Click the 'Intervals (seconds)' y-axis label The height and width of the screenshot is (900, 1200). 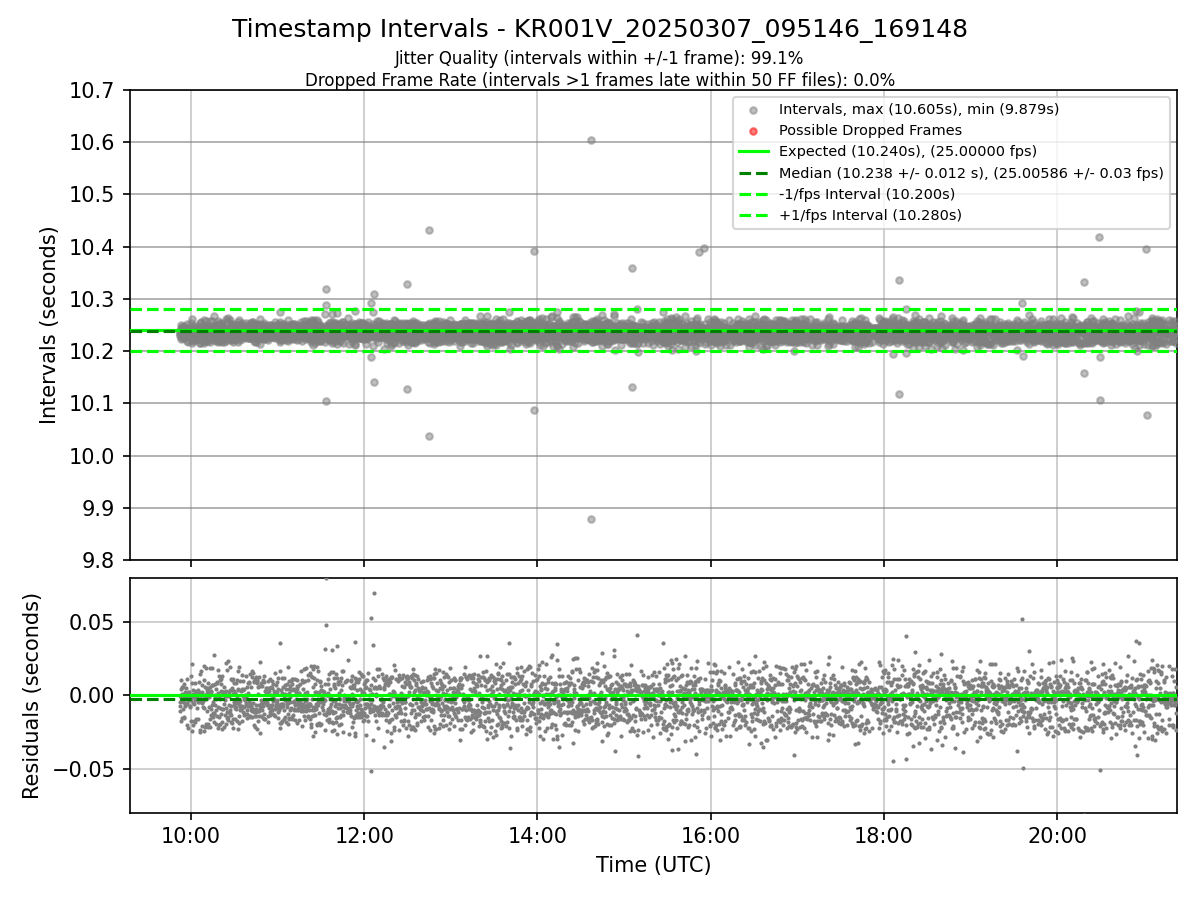pos(49,325)
